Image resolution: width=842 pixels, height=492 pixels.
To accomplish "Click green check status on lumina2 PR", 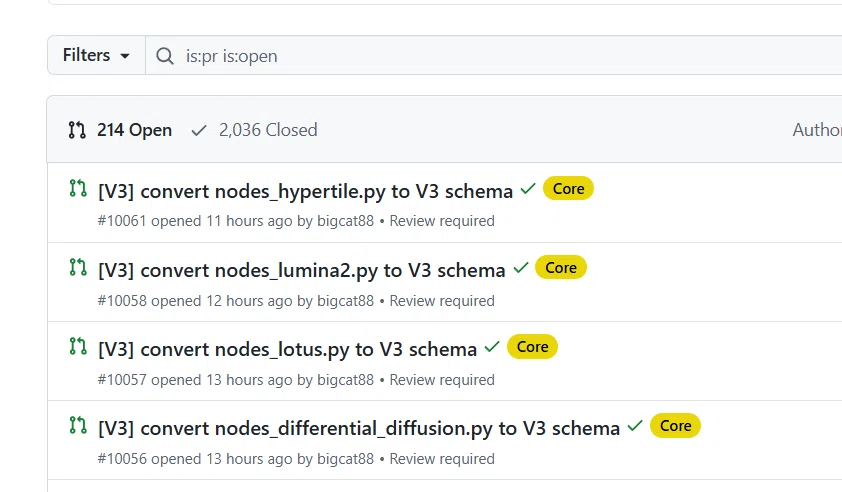I will coord(521,267).
